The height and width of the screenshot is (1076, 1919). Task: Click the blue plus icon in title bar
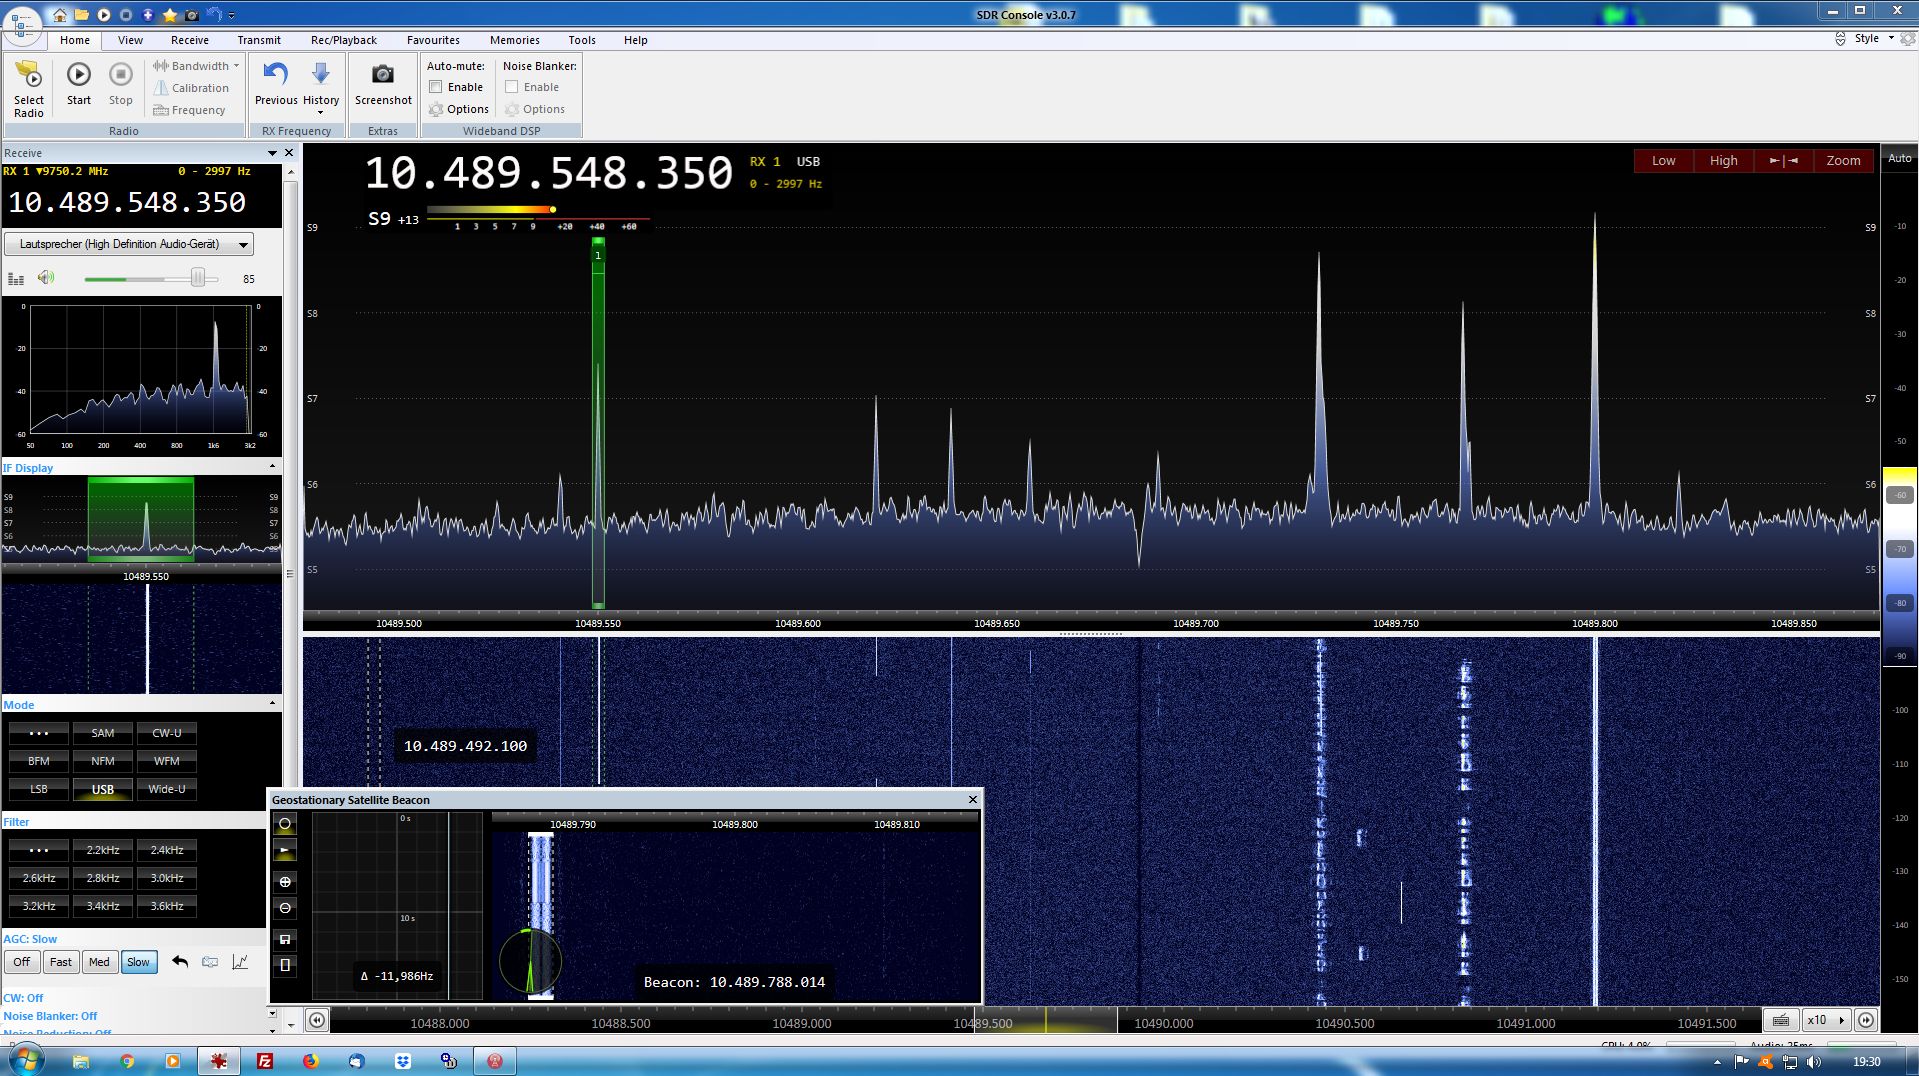coord(148,15)
